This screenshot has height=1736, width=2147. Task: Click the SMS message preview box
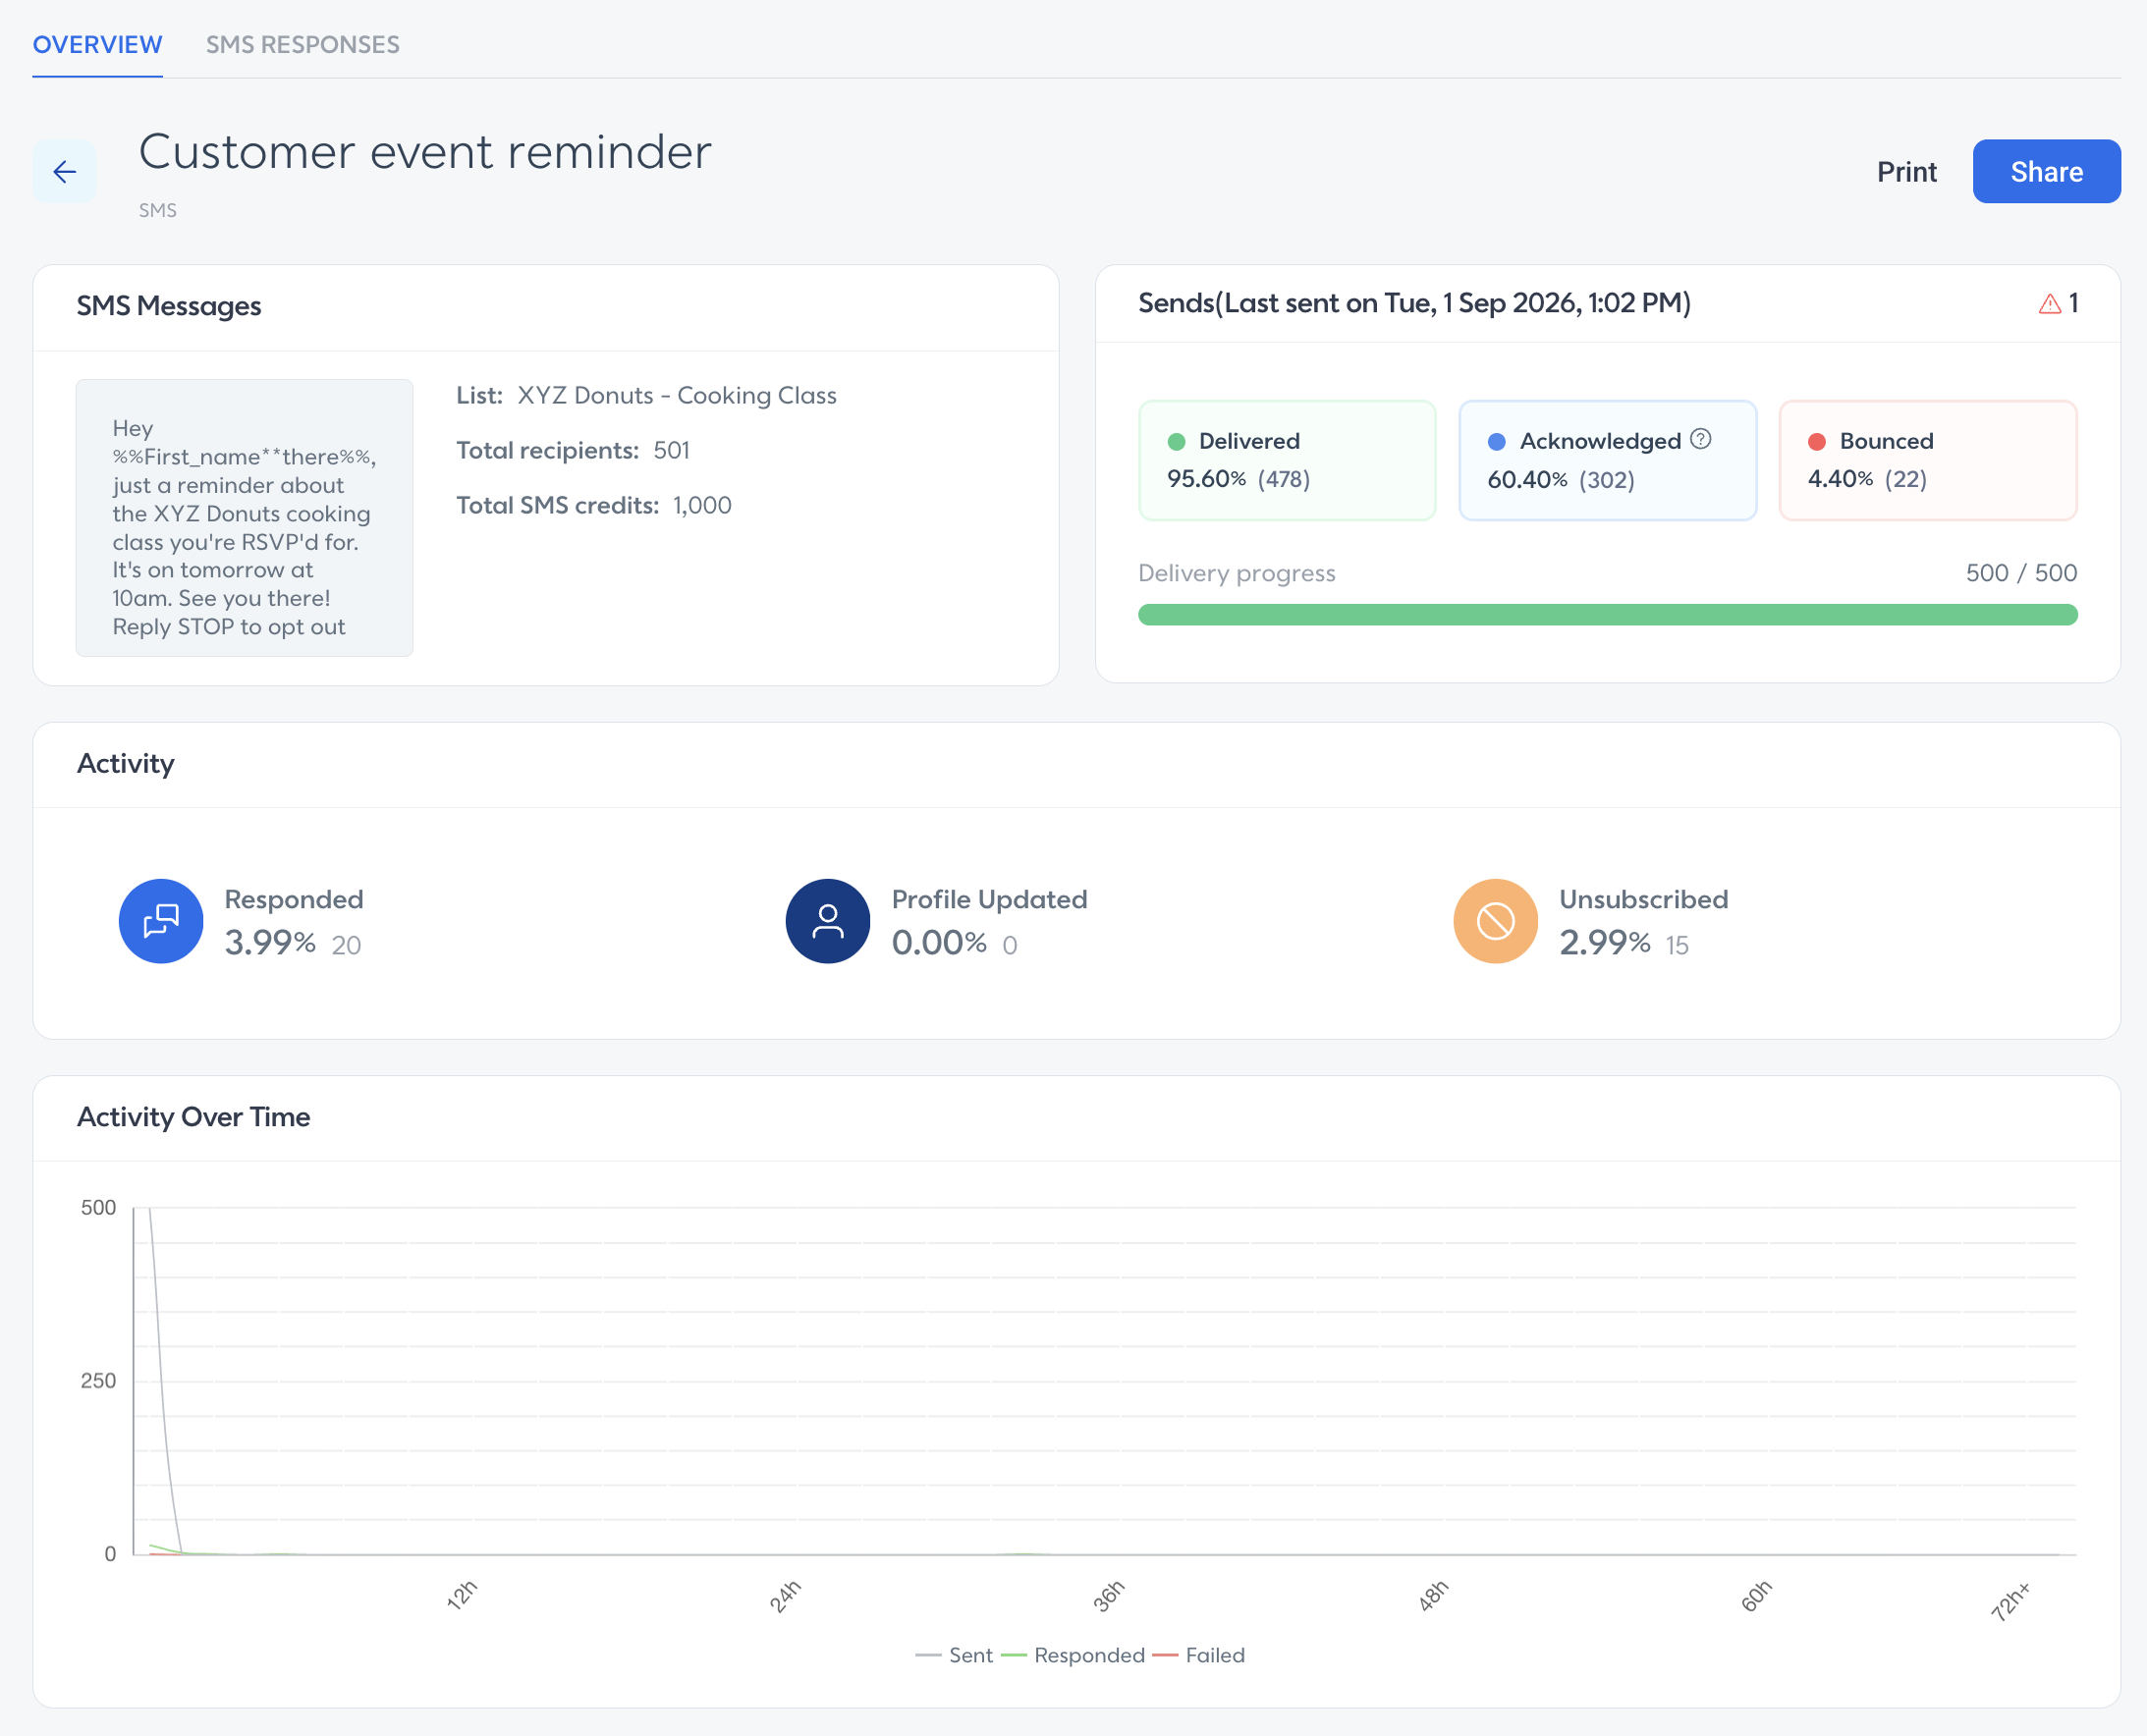244,518
